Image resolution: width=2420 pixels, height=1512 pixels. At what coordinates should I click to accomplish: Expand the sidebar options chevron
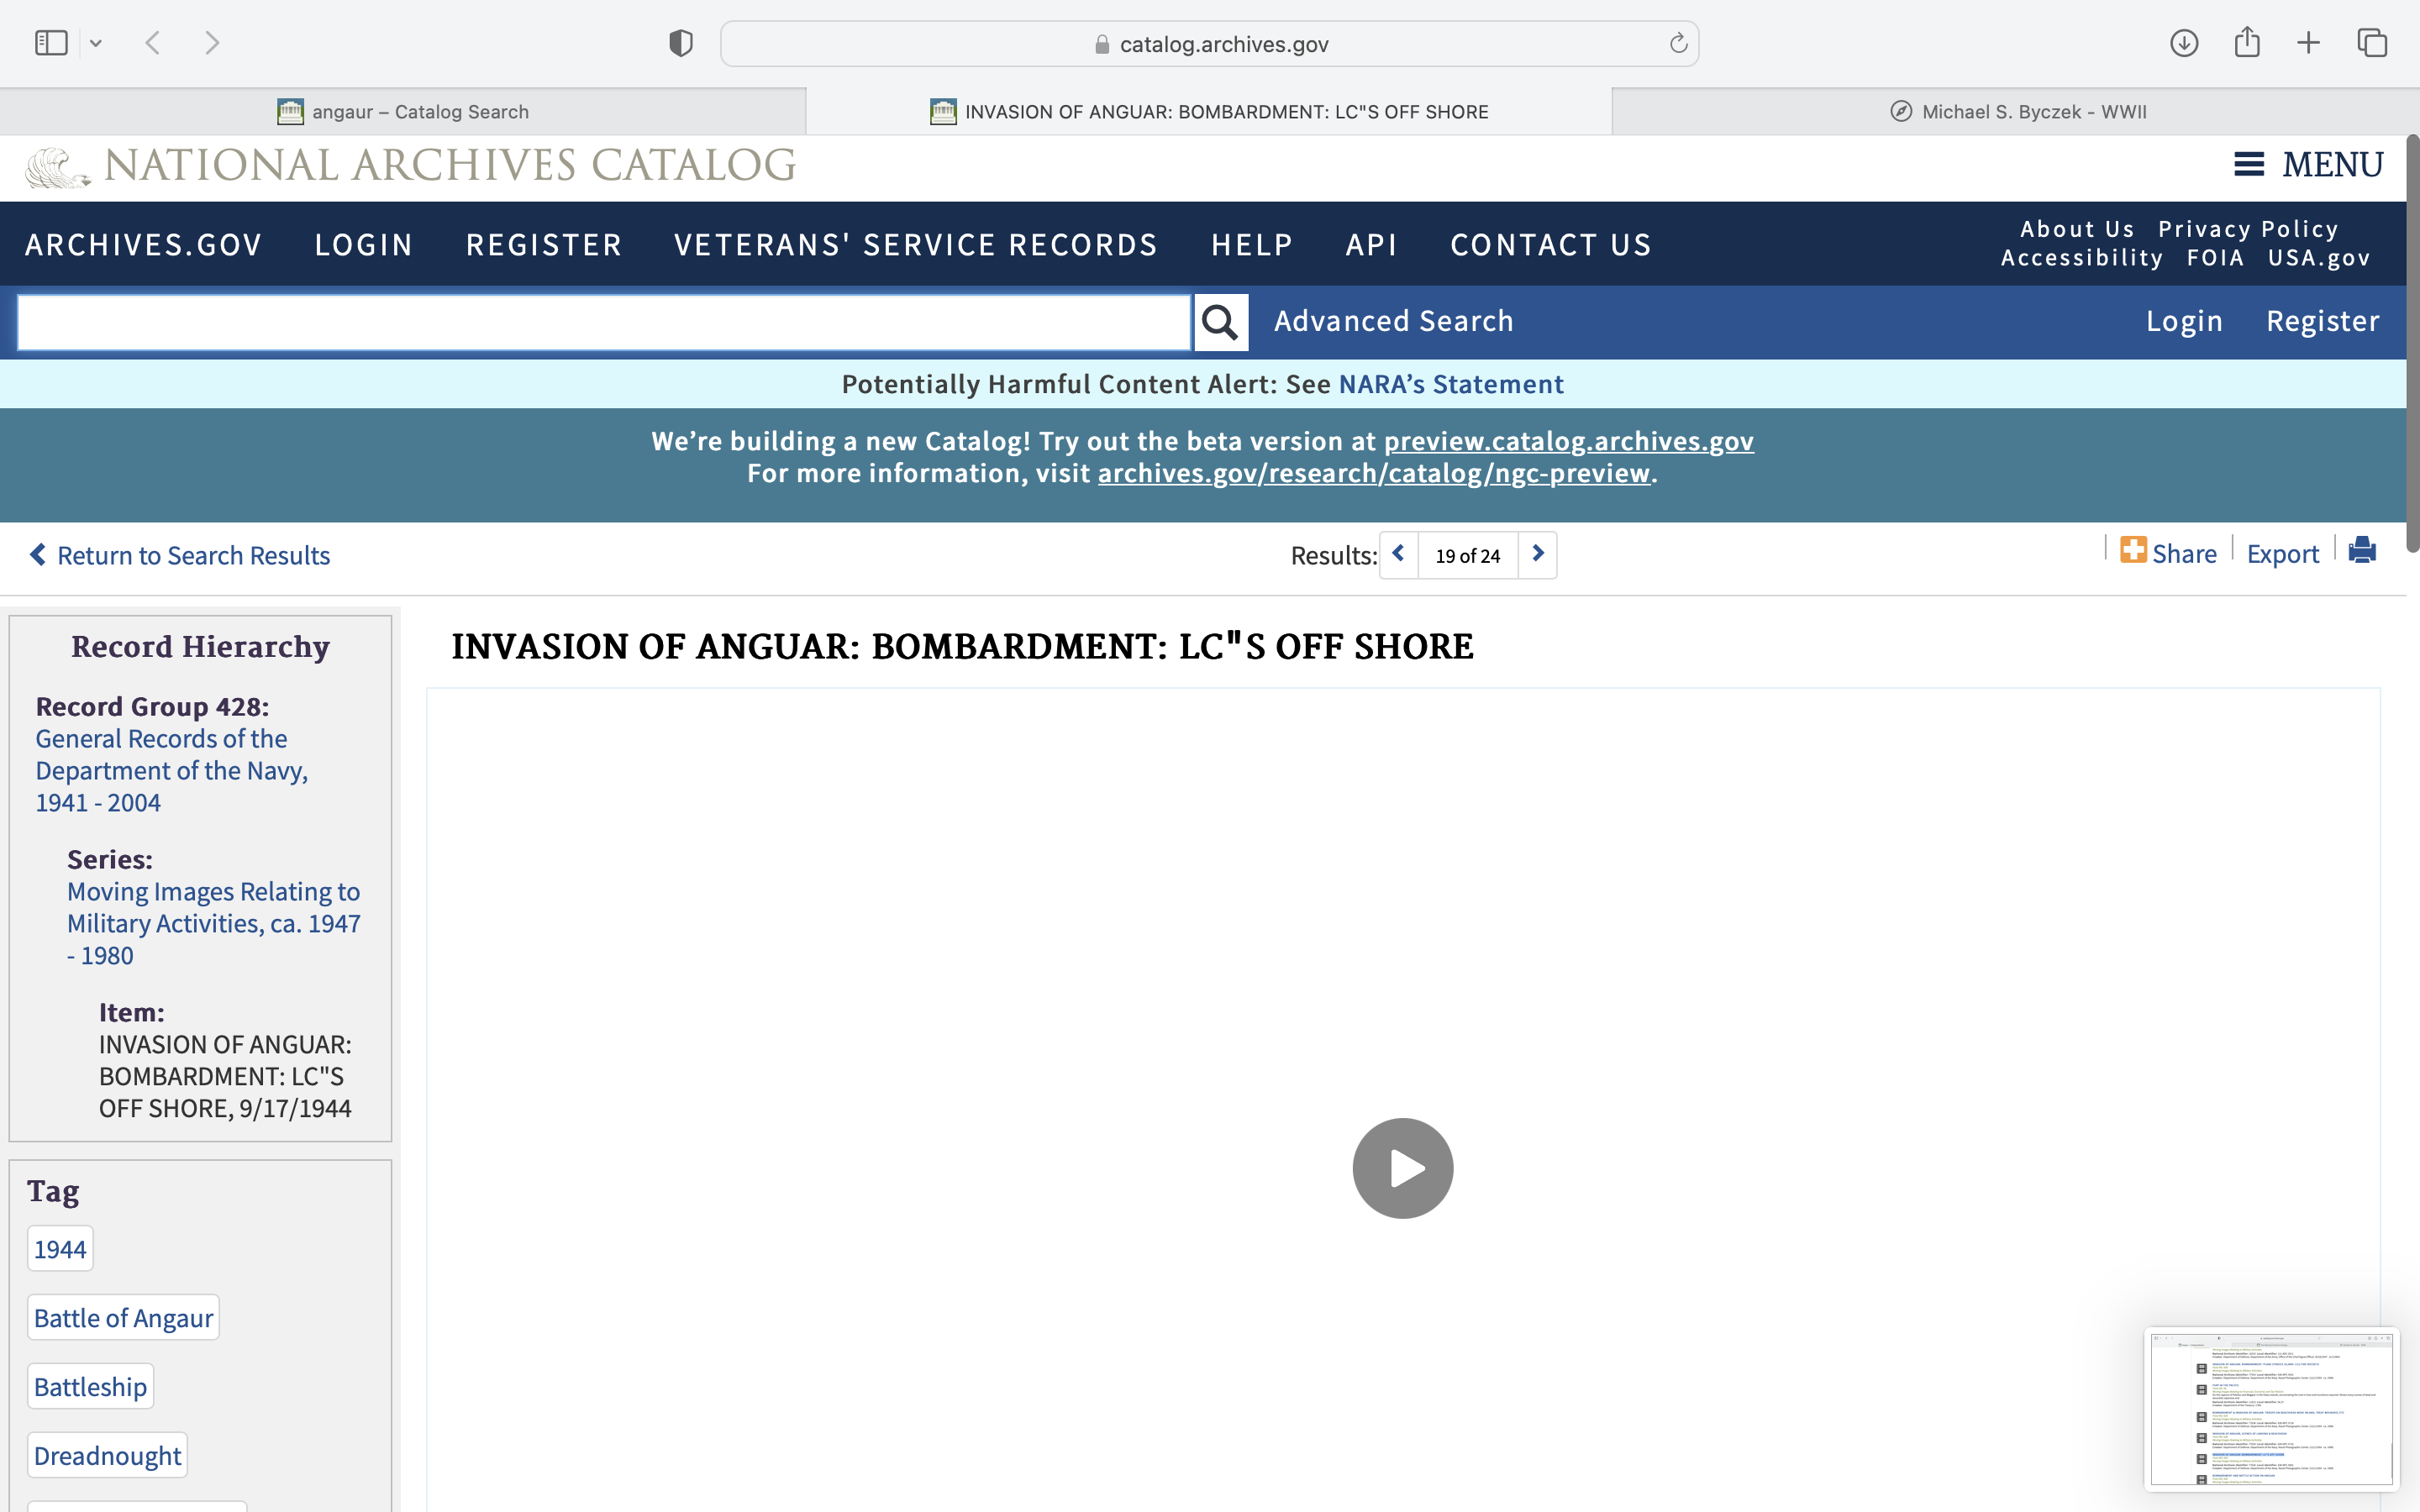pyautogui.click(x=96, y=43)
